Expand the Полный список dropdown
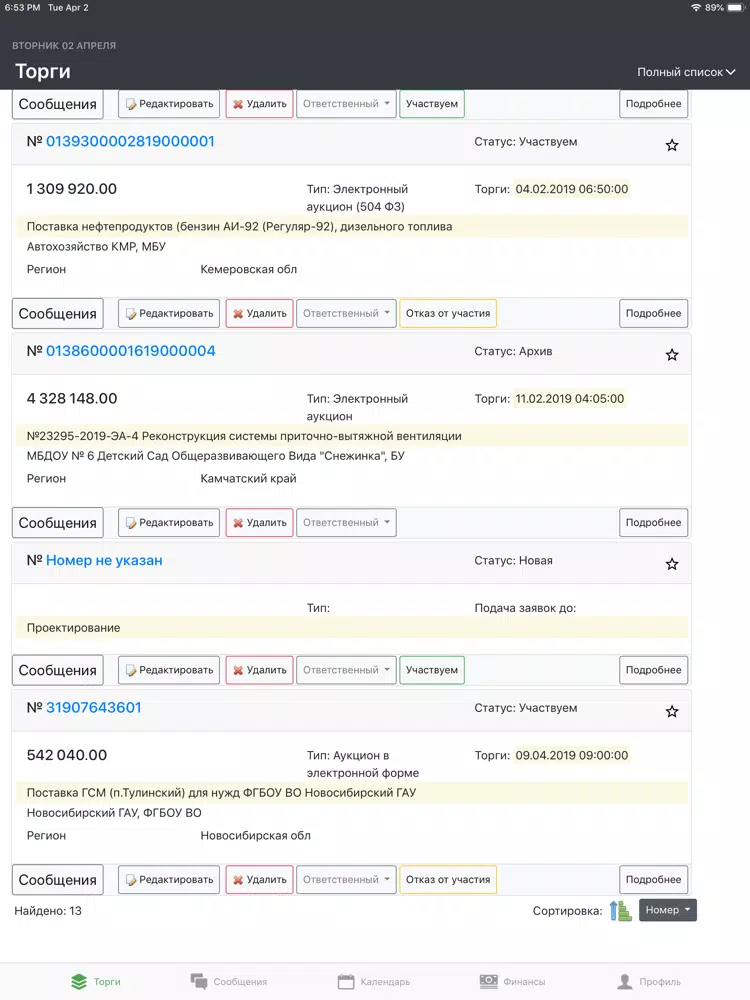Image resolution: width=750 pixels, height=1000 pixels. [686, 72]
